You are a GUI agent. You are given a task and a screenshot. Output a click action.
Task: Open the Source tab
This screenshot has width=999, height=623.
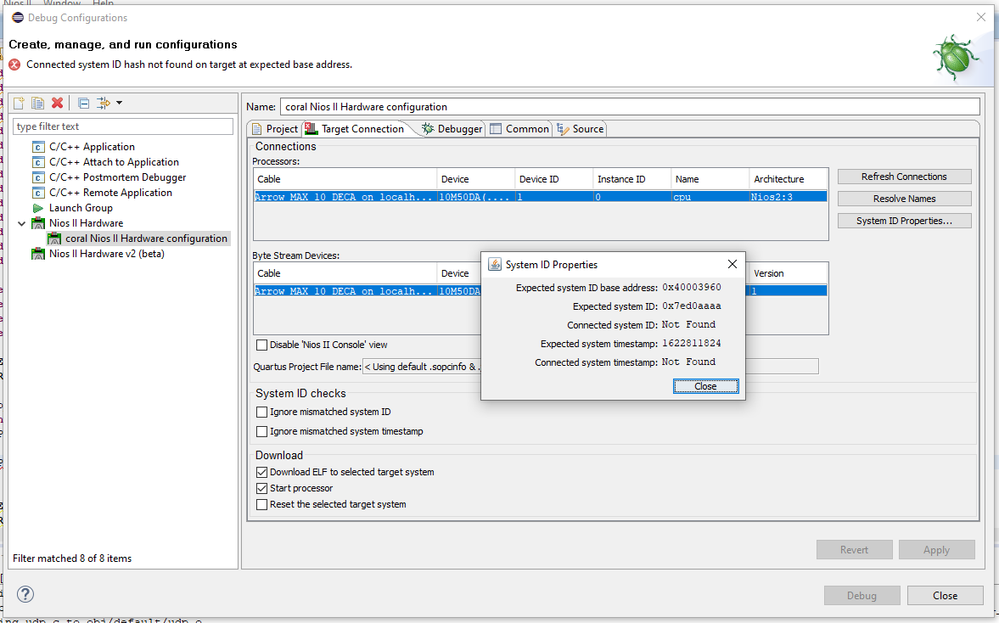(580, 129)
